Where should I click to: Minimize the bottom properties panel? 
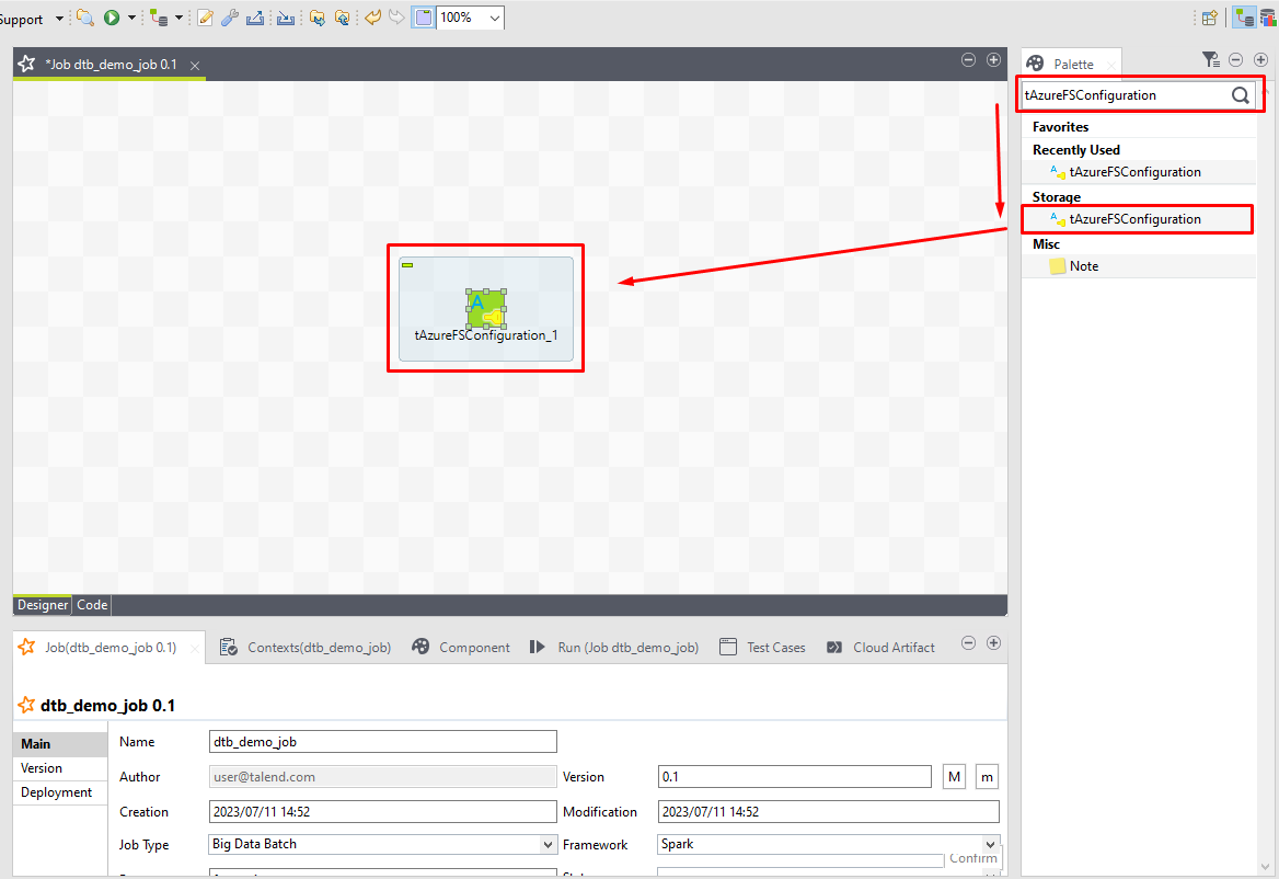(968, 643)
